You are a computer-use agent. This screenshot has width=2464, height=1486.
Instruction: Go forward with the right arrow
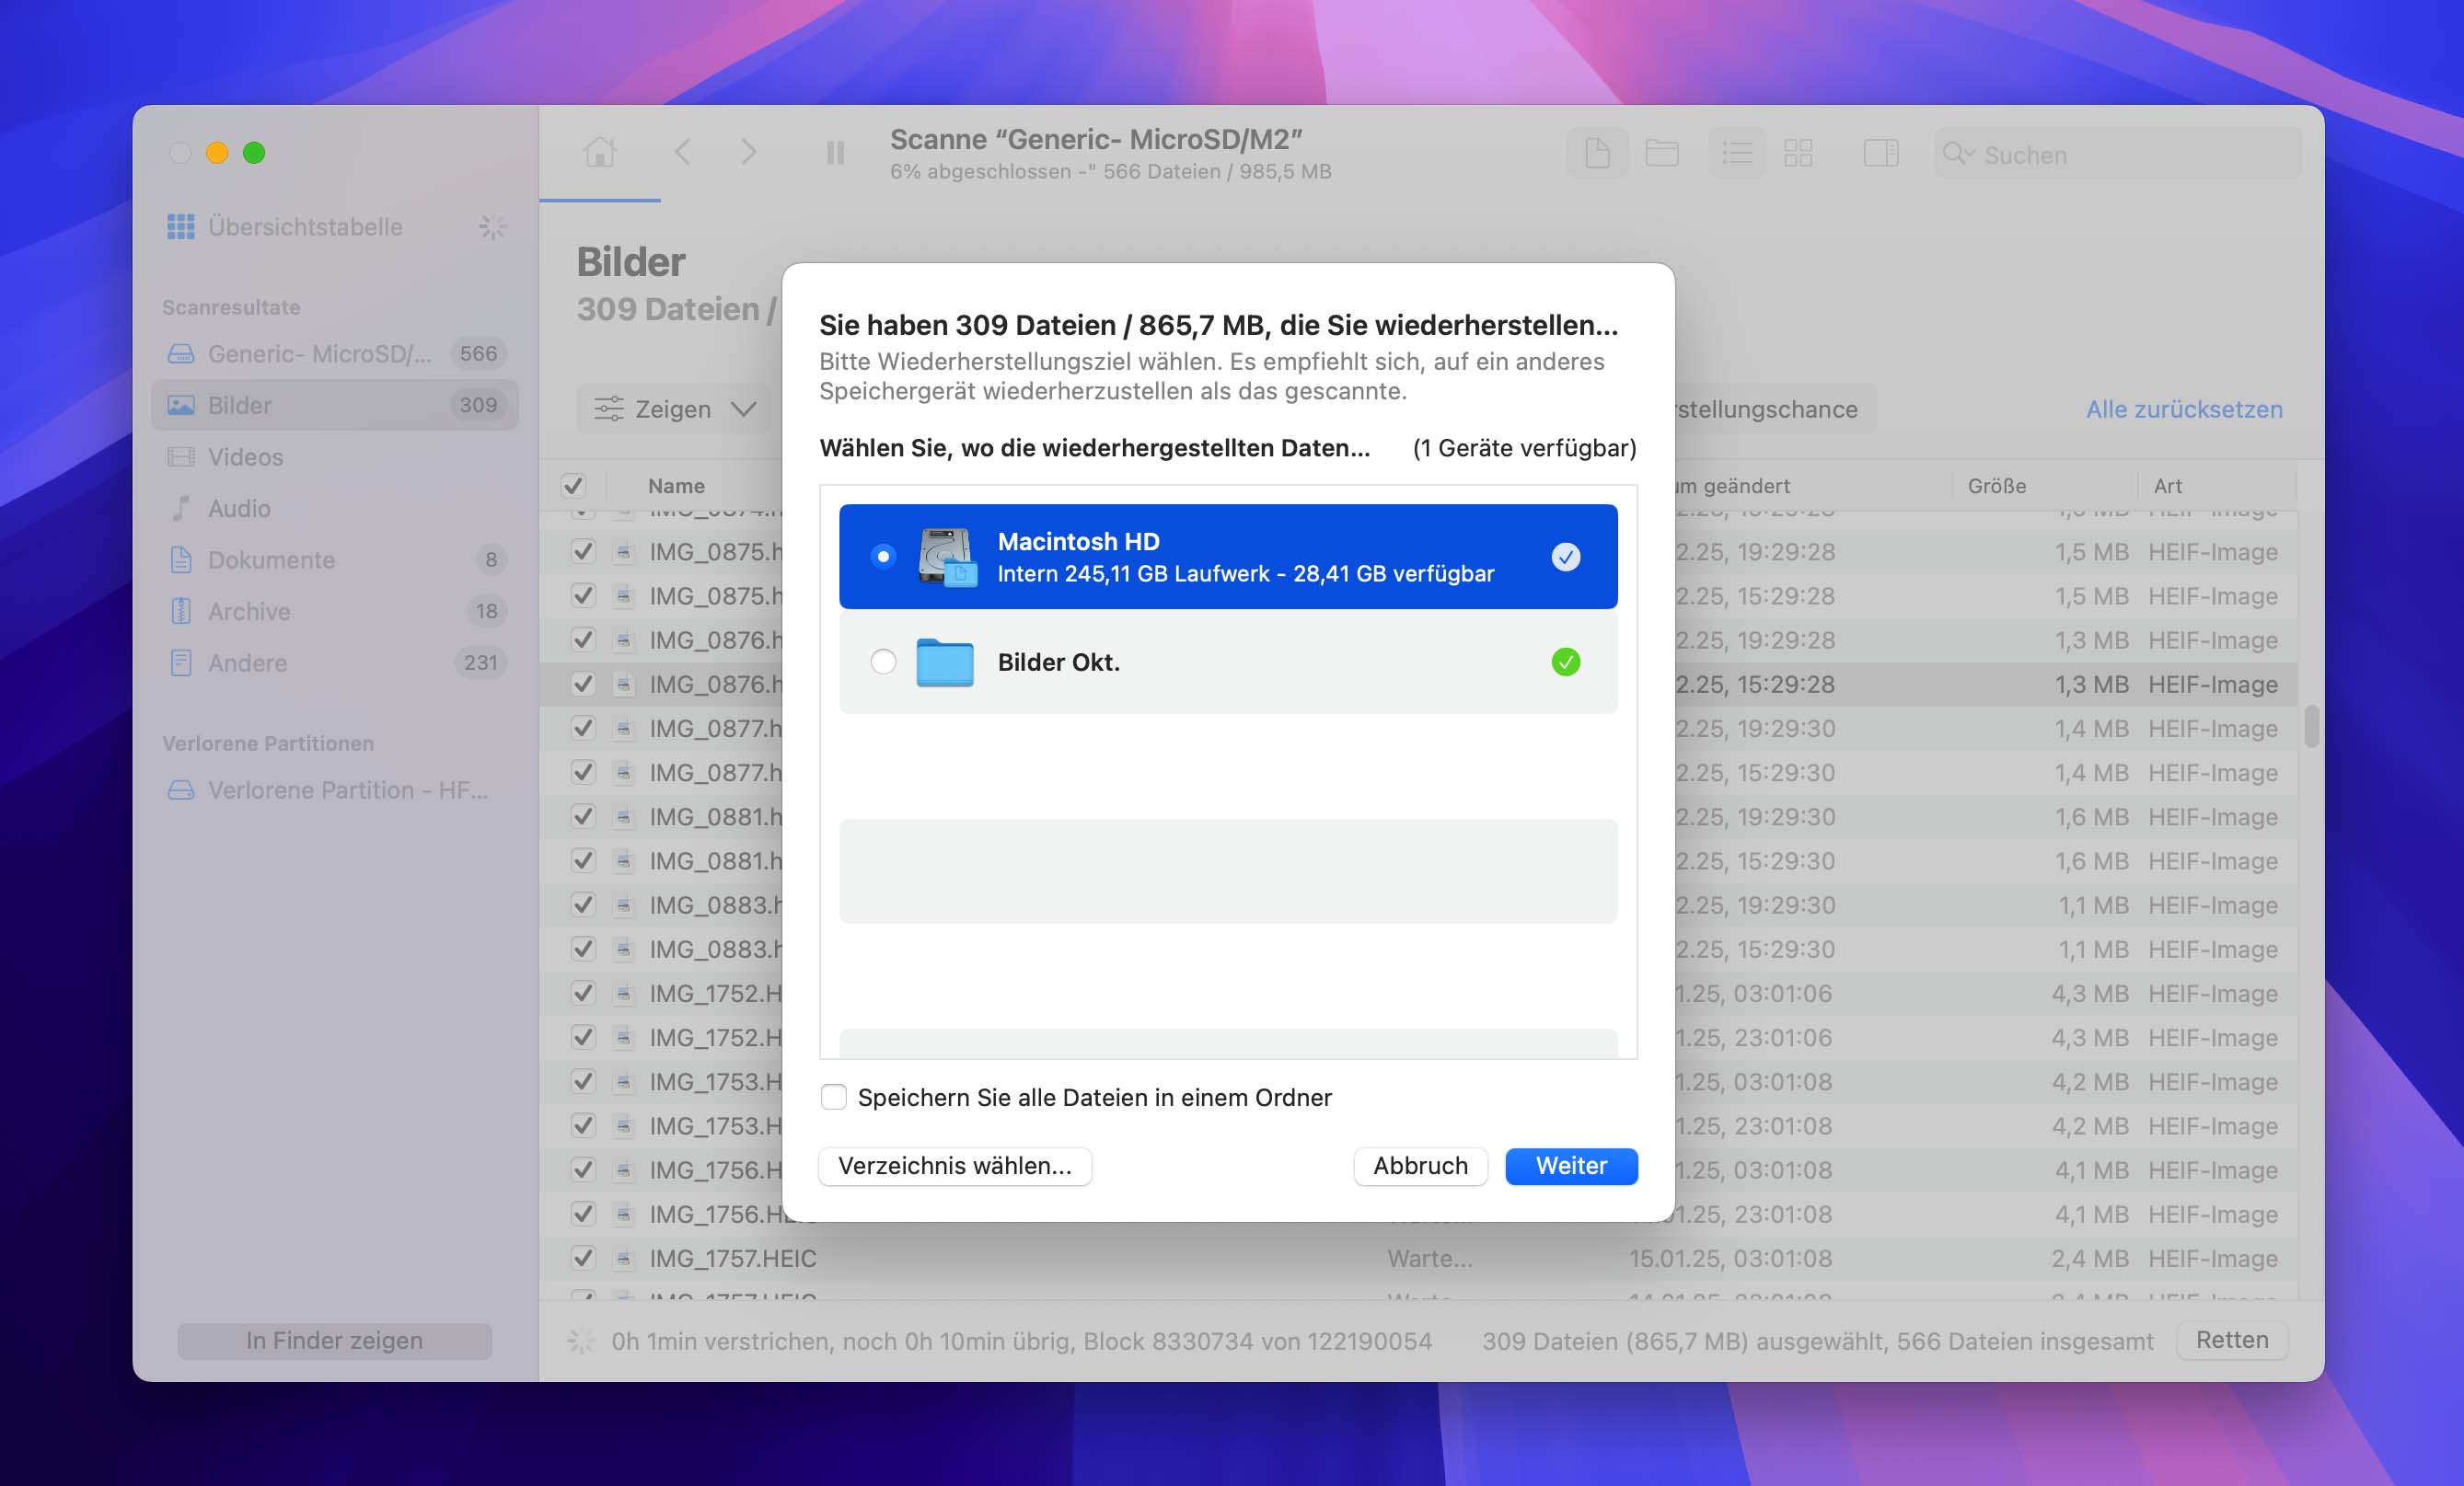tap(748, 153)
